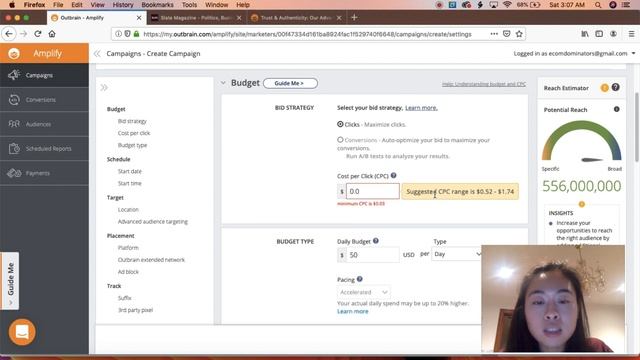Click the Firefox home button
The width and height of the screenshot is (640, 360).
tap(52, 34)
